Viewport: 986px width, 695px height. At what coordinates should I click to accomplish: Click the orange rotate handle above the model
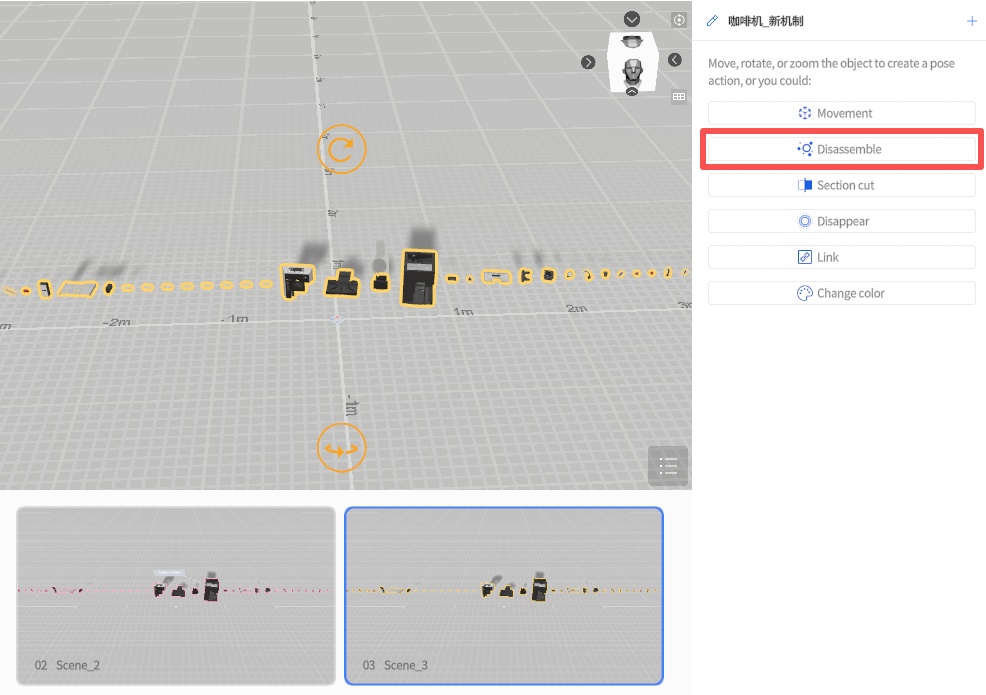point(342,150)
